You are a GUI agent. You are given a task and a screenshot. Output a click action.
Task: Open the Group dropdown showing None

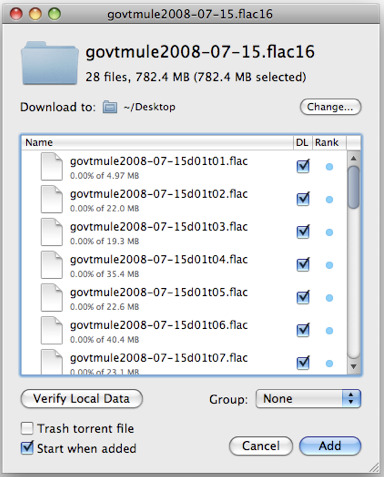point(308,399)
